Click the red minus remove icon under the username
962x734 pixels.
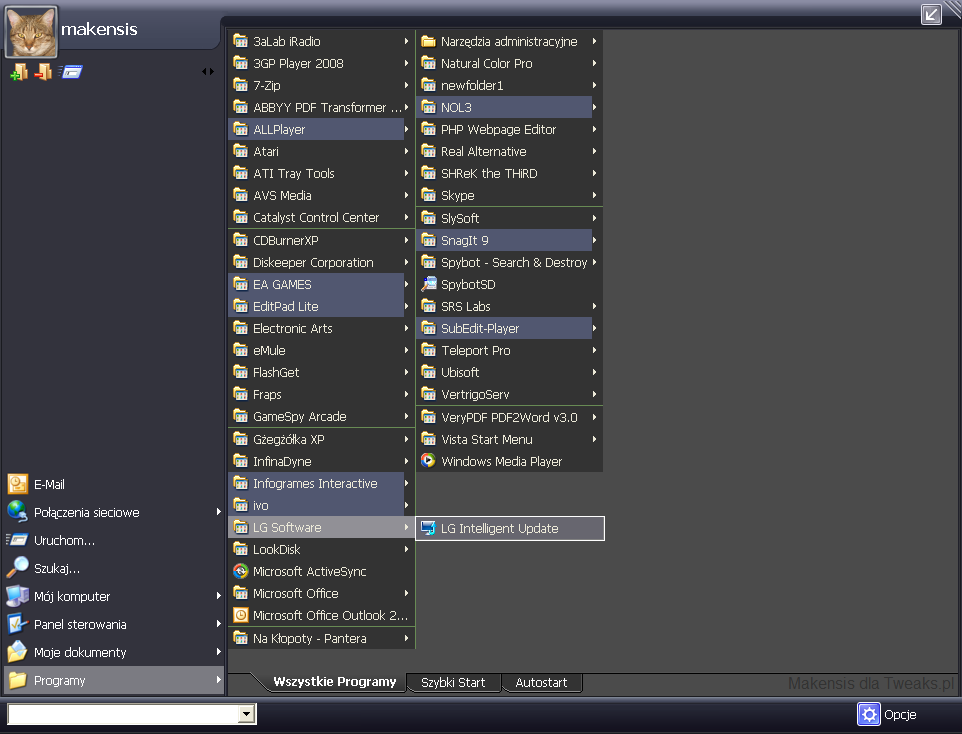point(43,72)
